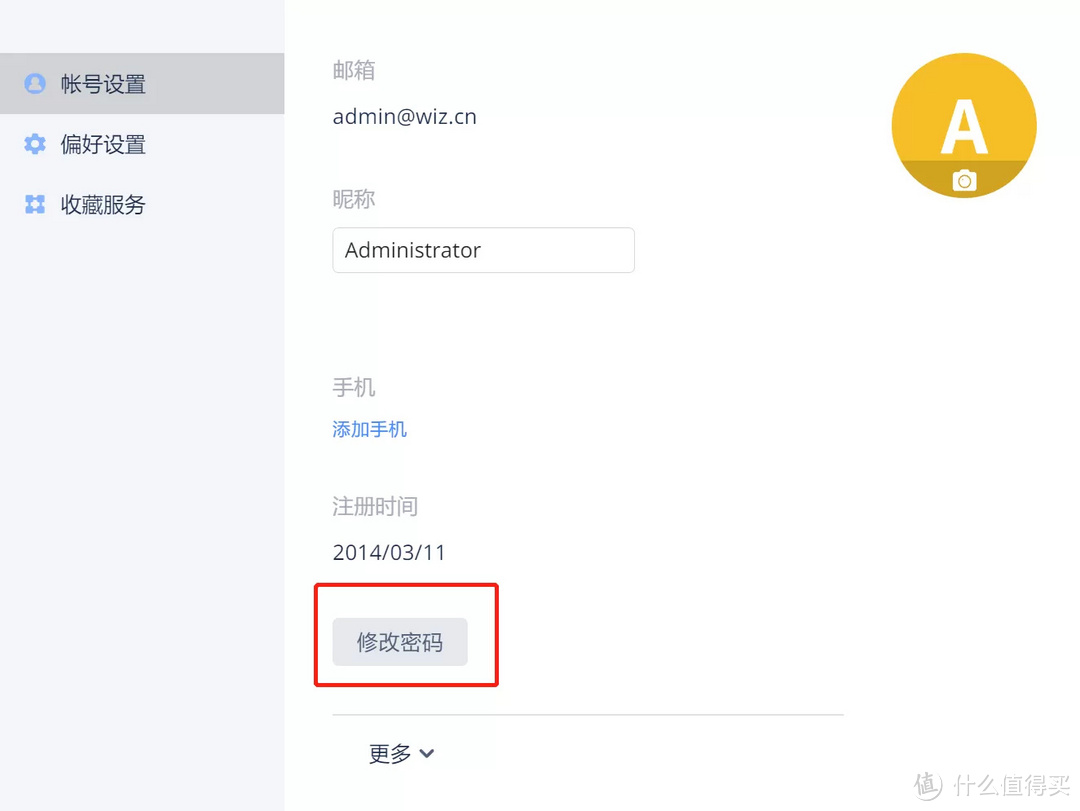Screen dimensions: 1080x811
Task: Click the 邮箱 field label
Action: pos(354,71)
